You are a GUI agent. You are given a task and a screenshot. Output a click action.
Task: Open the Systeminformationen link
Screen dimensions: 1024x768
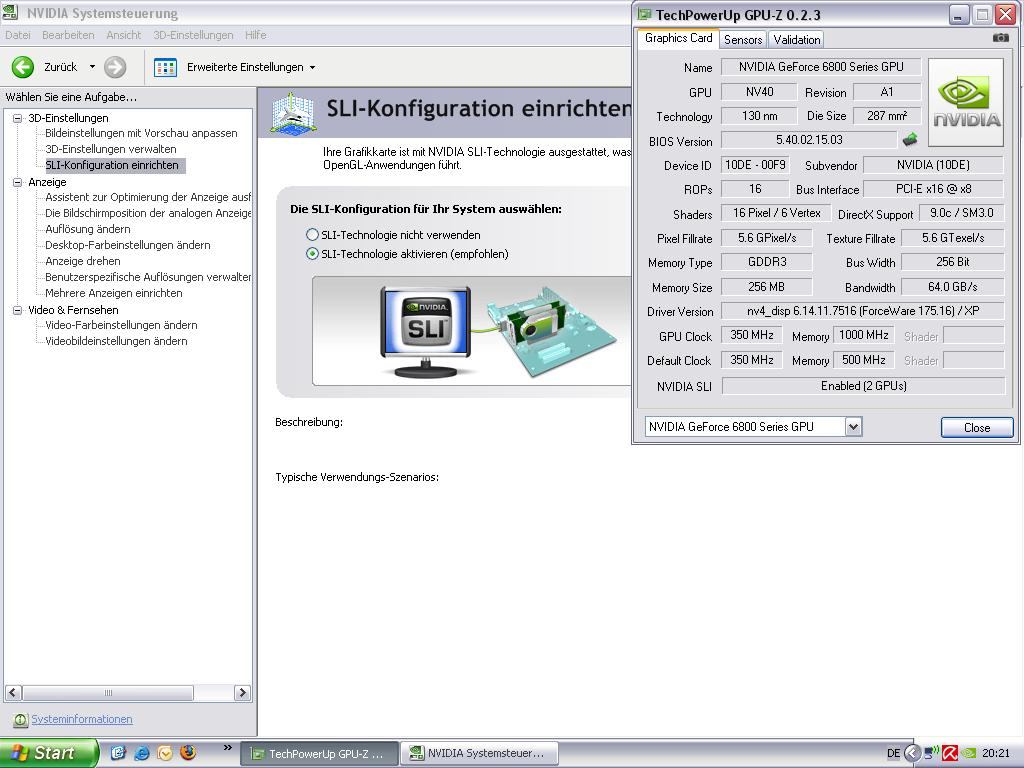coord(82,719)
